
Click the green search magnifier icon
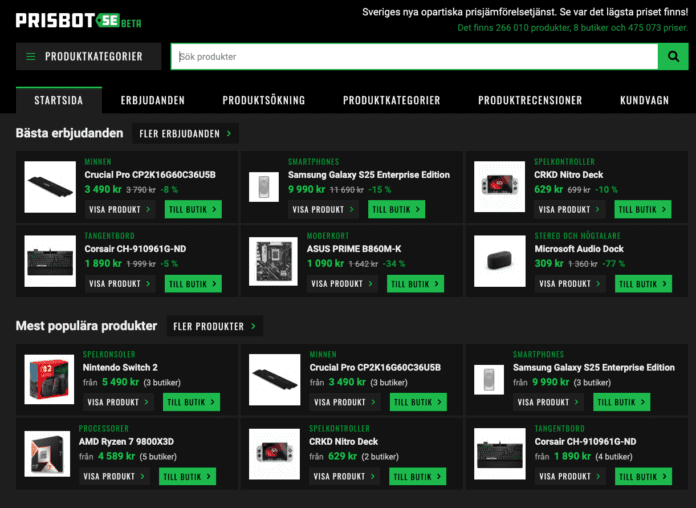tap(673, 56)
